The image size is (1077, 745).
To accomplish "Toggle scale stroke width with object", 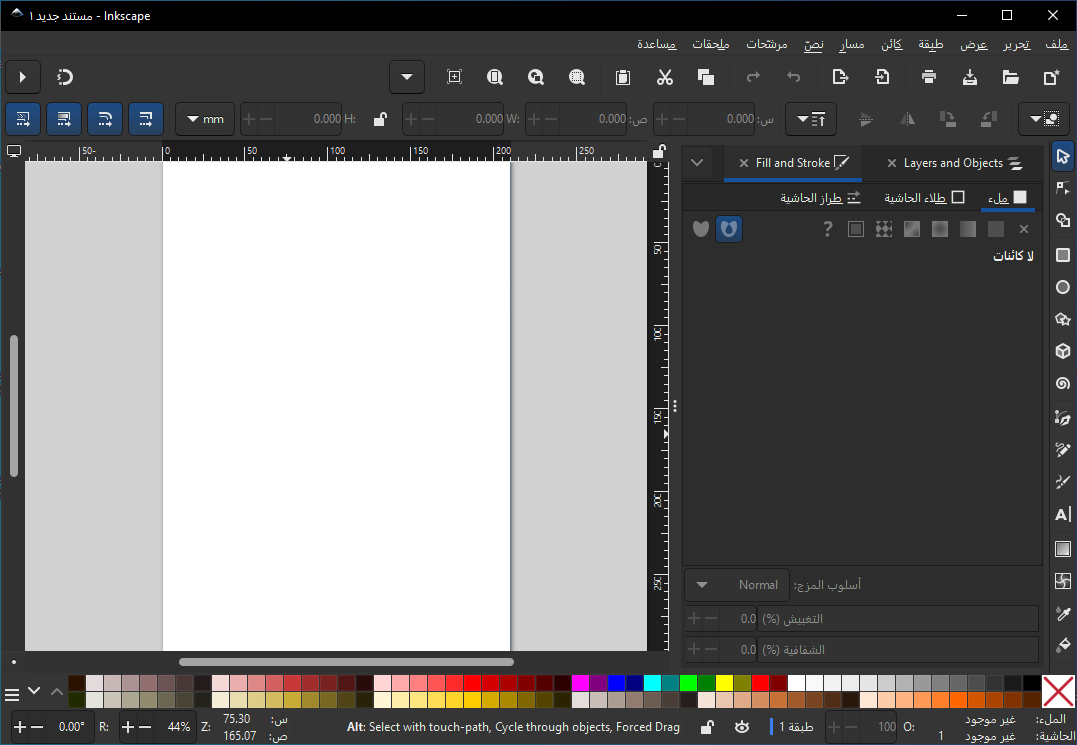I will (x=146, y=119).
